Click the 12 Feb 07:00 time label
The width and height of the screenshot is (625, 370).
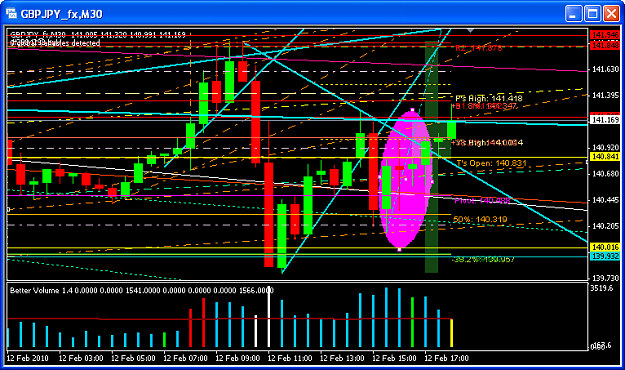point(186,358)
